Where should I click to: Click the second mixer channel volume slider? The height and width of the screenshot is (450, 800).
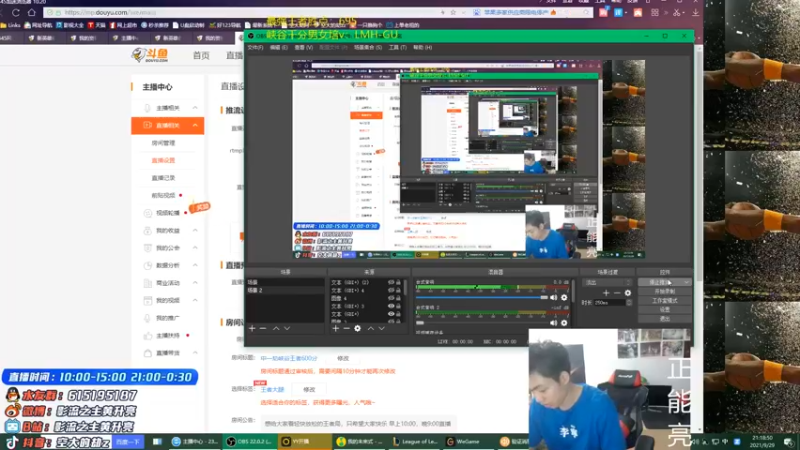(x=482, y=322)
